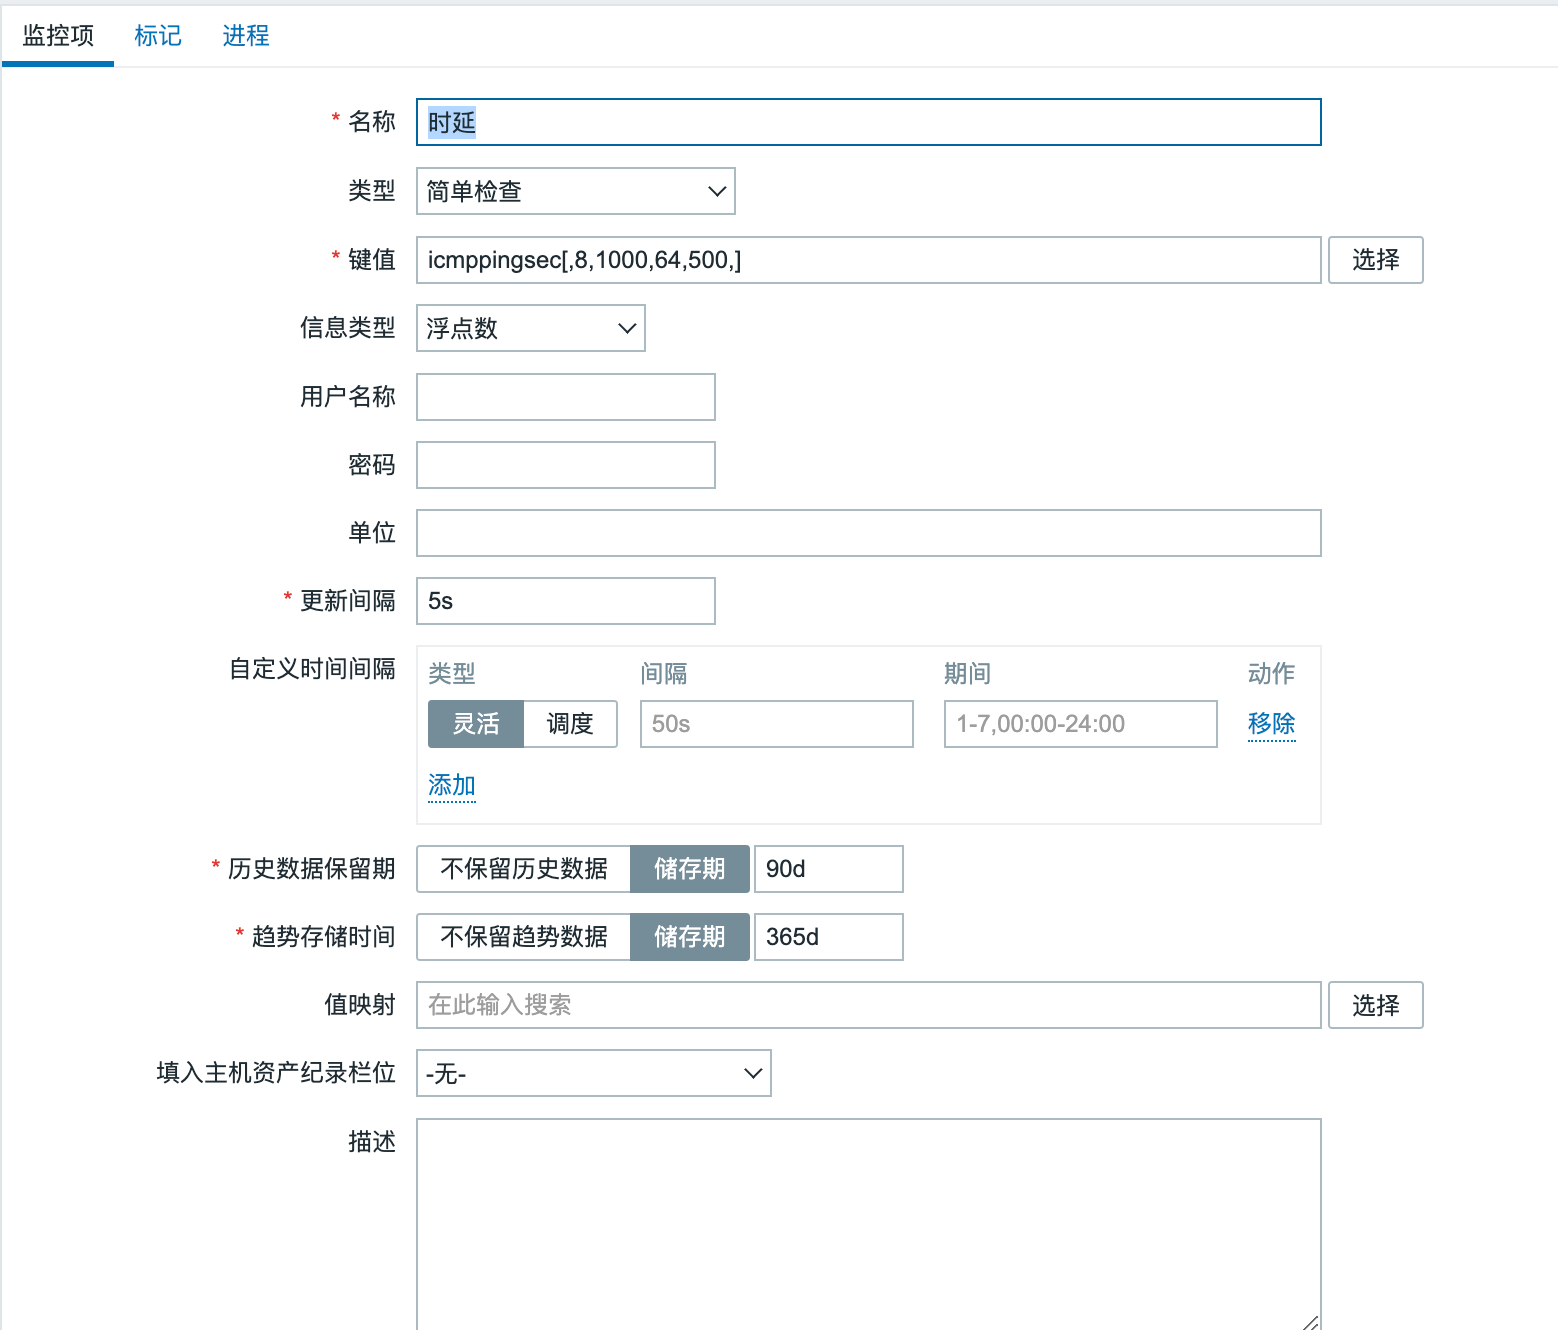This screenshot has width=1558, height=1330.
Task: Select 灵活 interval type
Action: click(x=476, y=723)
